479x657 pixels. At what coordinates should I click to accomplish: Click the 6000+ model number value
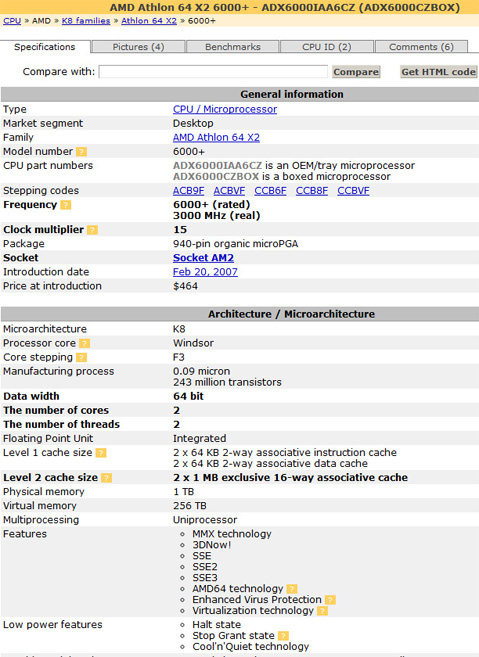[x=189, y=152]
